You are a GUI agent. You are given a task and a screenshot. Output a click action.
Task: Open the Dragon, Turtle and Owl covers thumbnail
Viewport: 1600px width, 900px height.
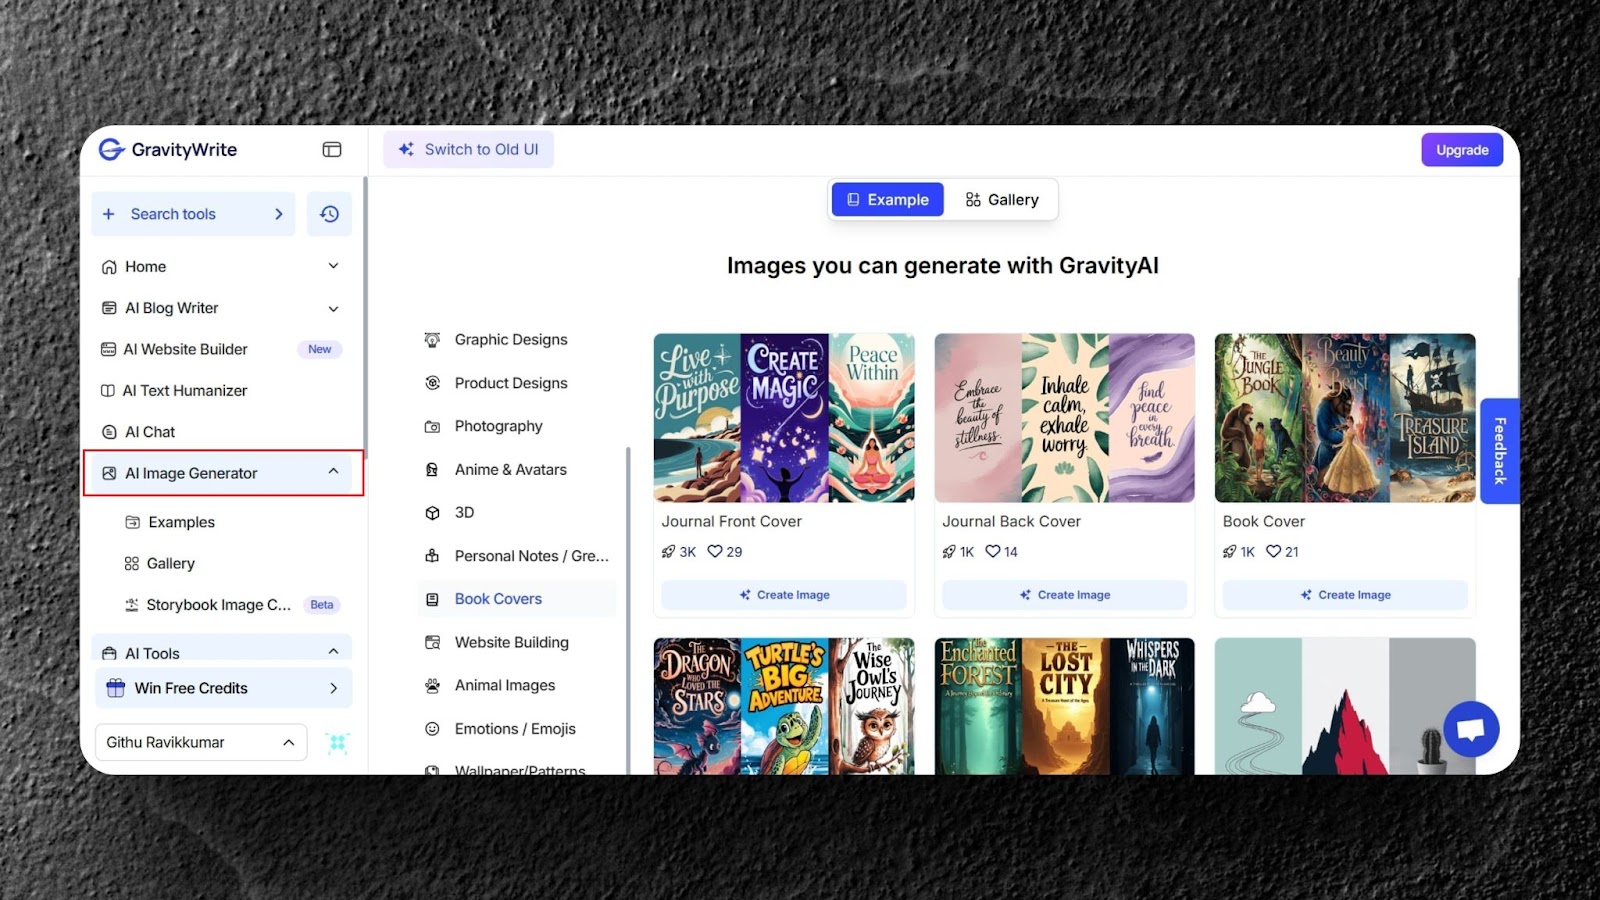[x=784, y=706]
